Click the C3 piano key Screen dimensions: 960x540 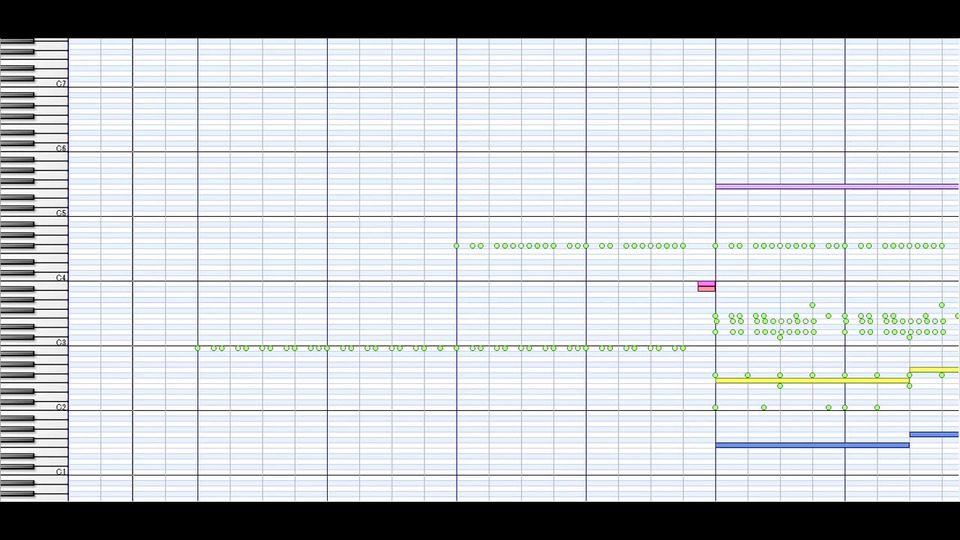pos(34,343)
